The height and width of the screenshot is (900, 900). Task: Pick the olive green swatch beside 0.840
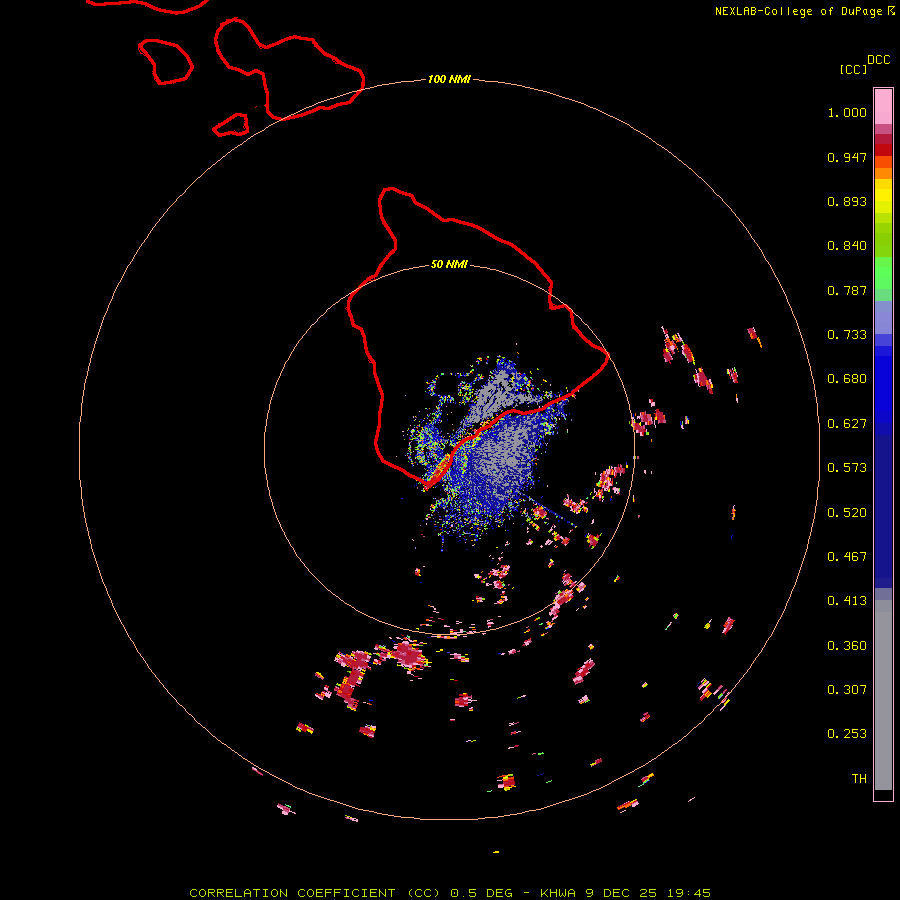pos(883,240)
